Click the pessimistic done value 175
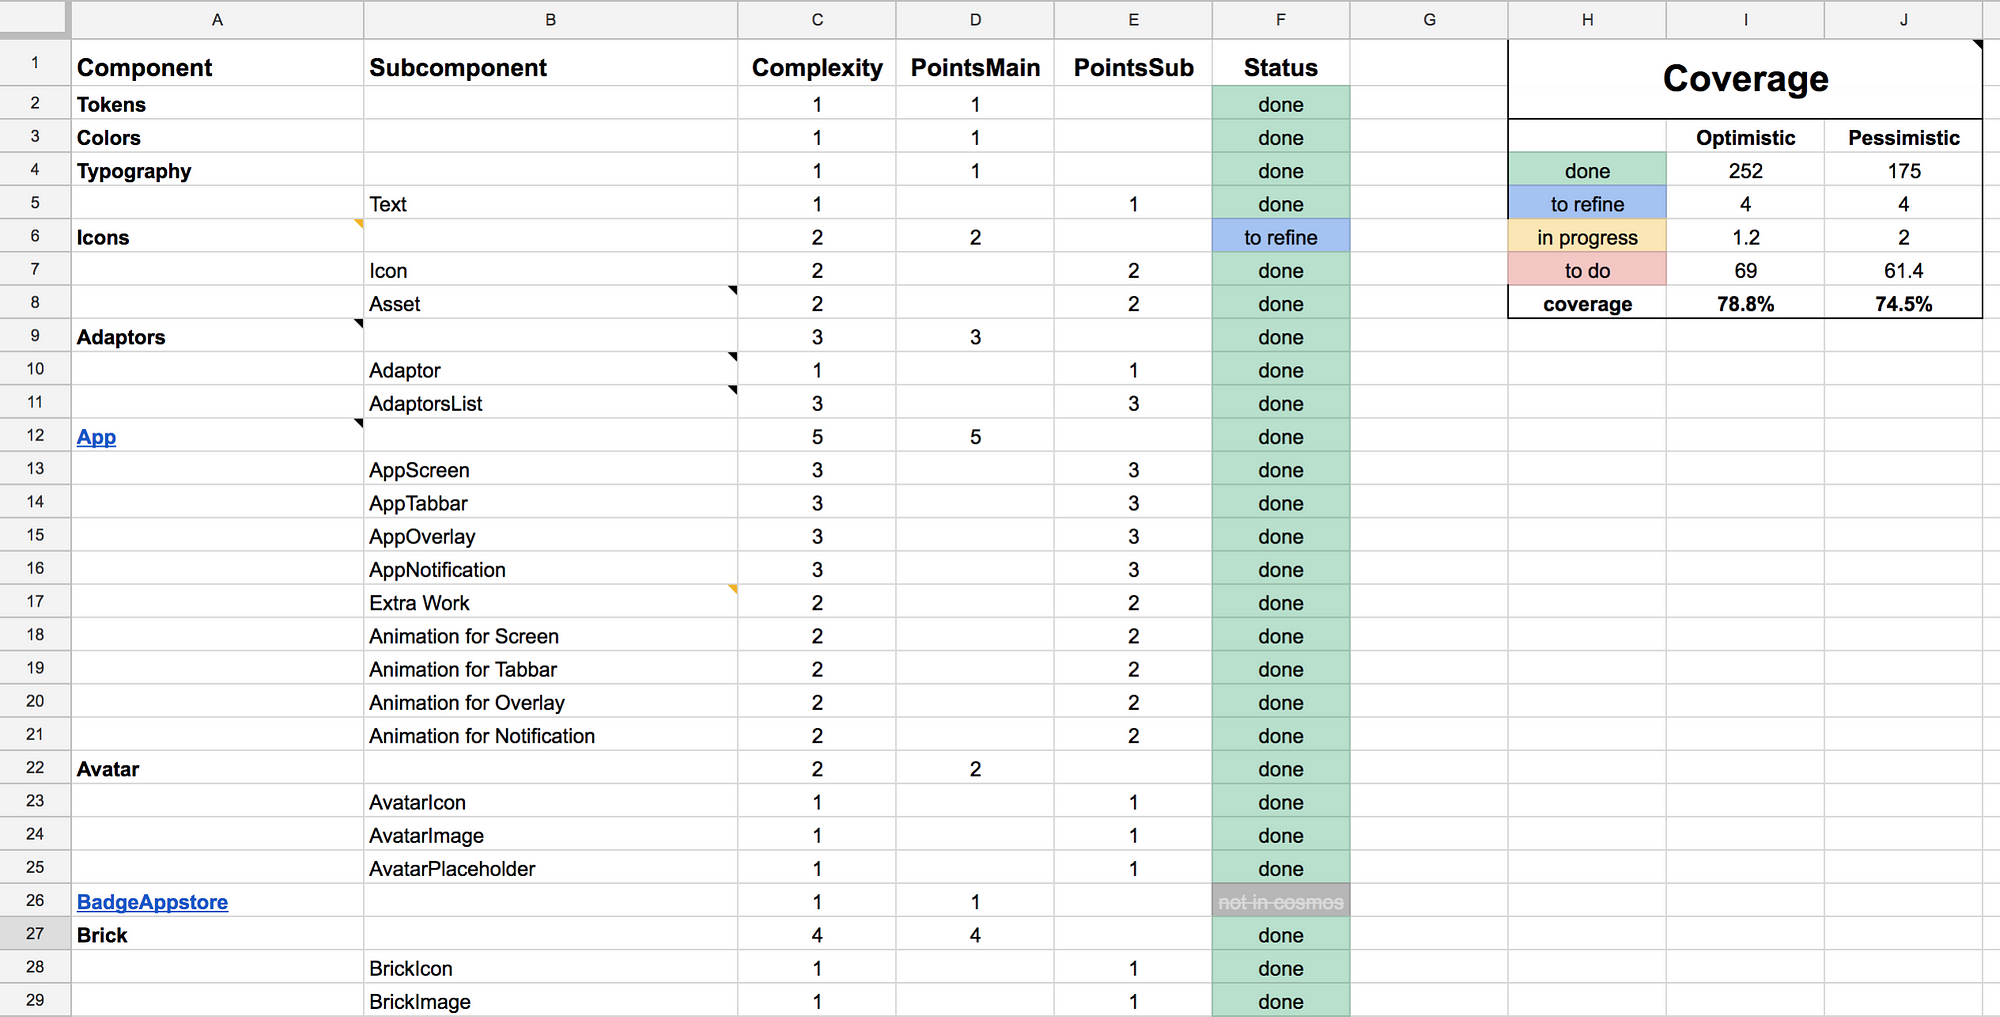This screenshot has height=1017, width=2000. pyautogui.click(x=1903, y=170)
